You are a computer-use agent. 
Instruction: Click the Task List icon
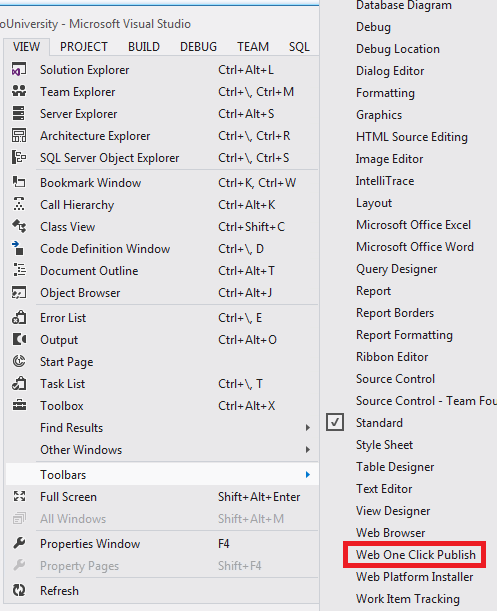pyautogui.click(x=19, y=383)
